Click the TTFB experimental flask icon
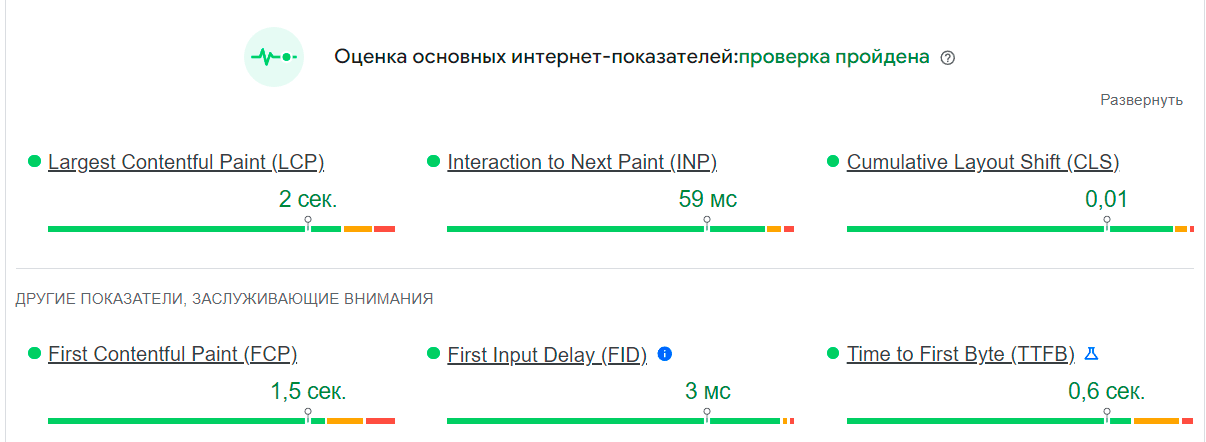The width and height of the screenshot is (1206, 442). pyautogui.click(x=1092, y=354)
